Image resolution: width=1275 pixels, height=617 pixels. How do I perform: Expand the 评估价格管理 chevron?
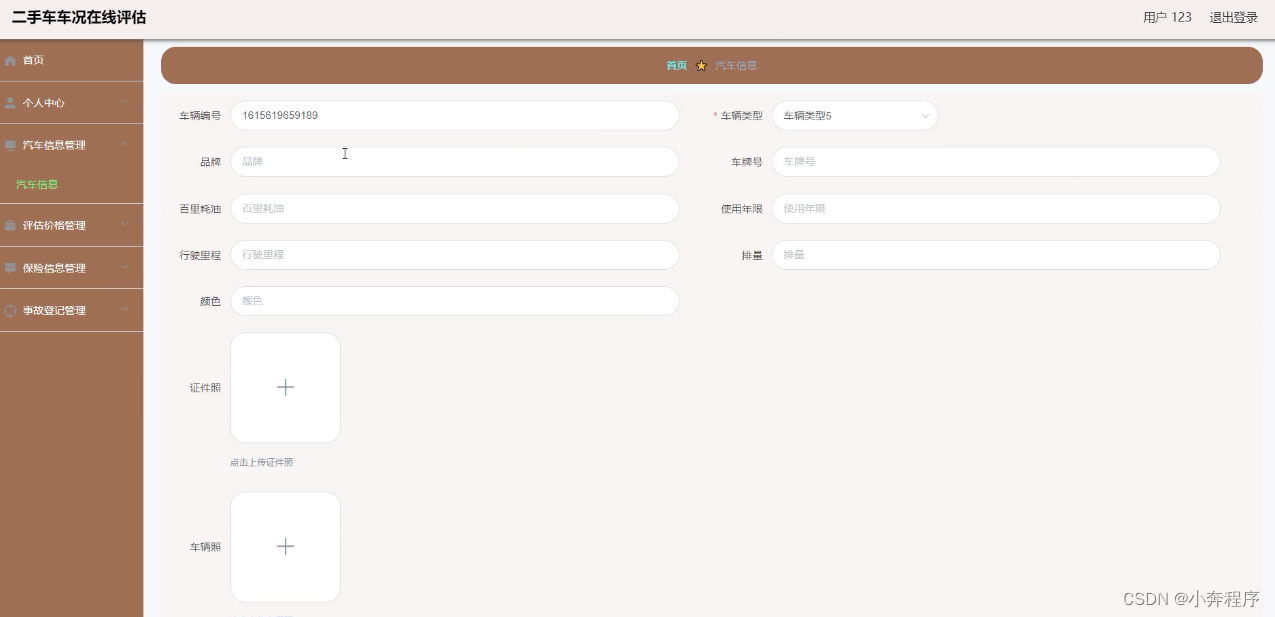coord(125,225)
